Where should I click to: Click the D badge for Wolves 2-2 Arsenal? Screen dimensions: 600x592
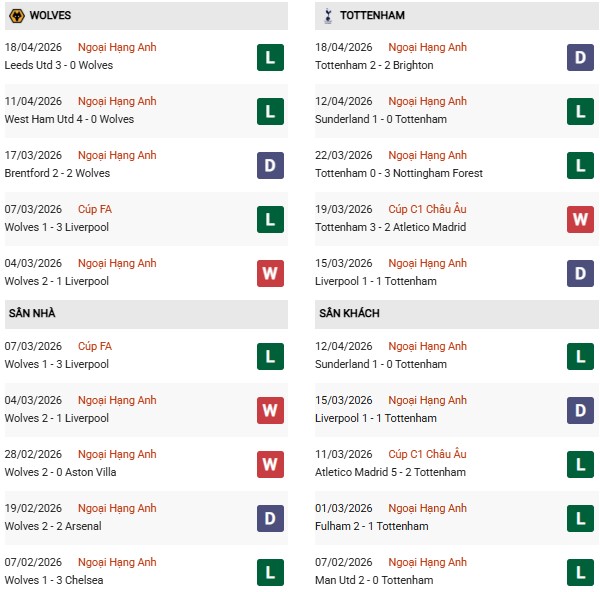270,518
